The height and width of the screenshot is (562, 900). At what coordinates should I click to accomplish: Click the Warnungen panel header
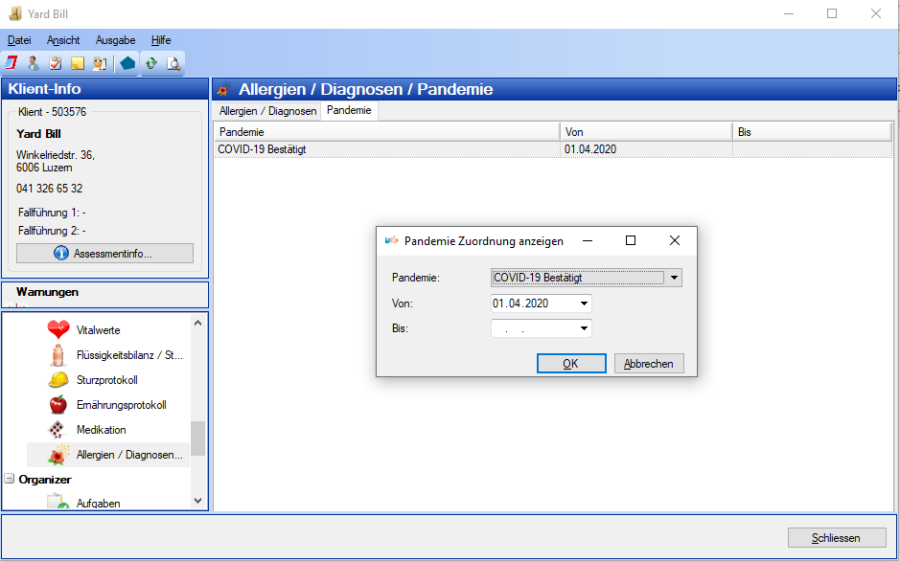(x=105, y=292)
